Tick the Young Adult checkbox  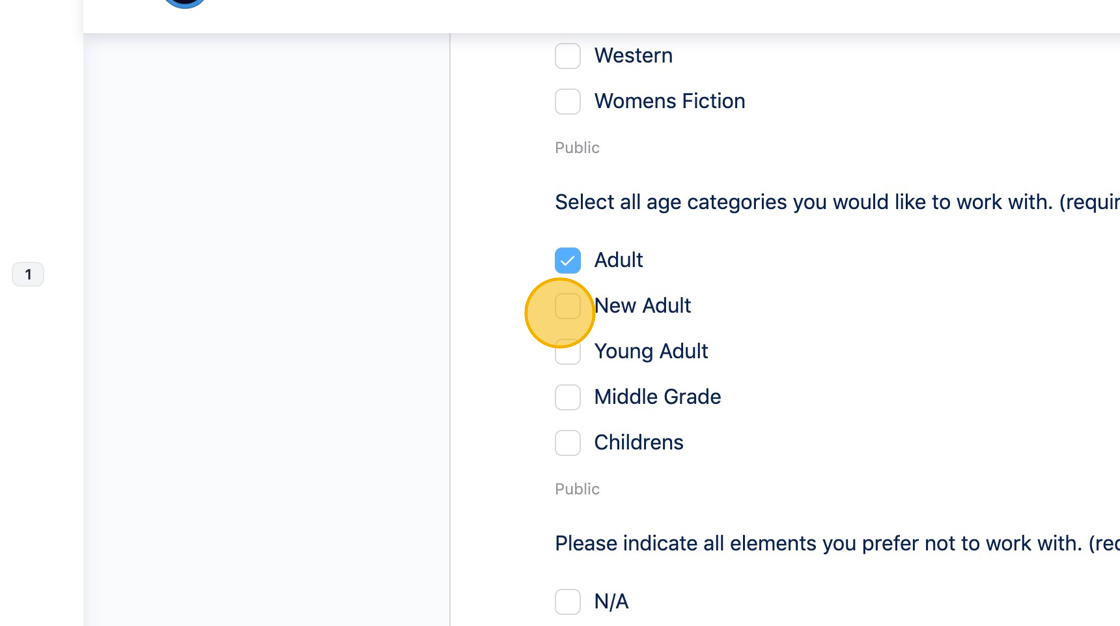568,352
